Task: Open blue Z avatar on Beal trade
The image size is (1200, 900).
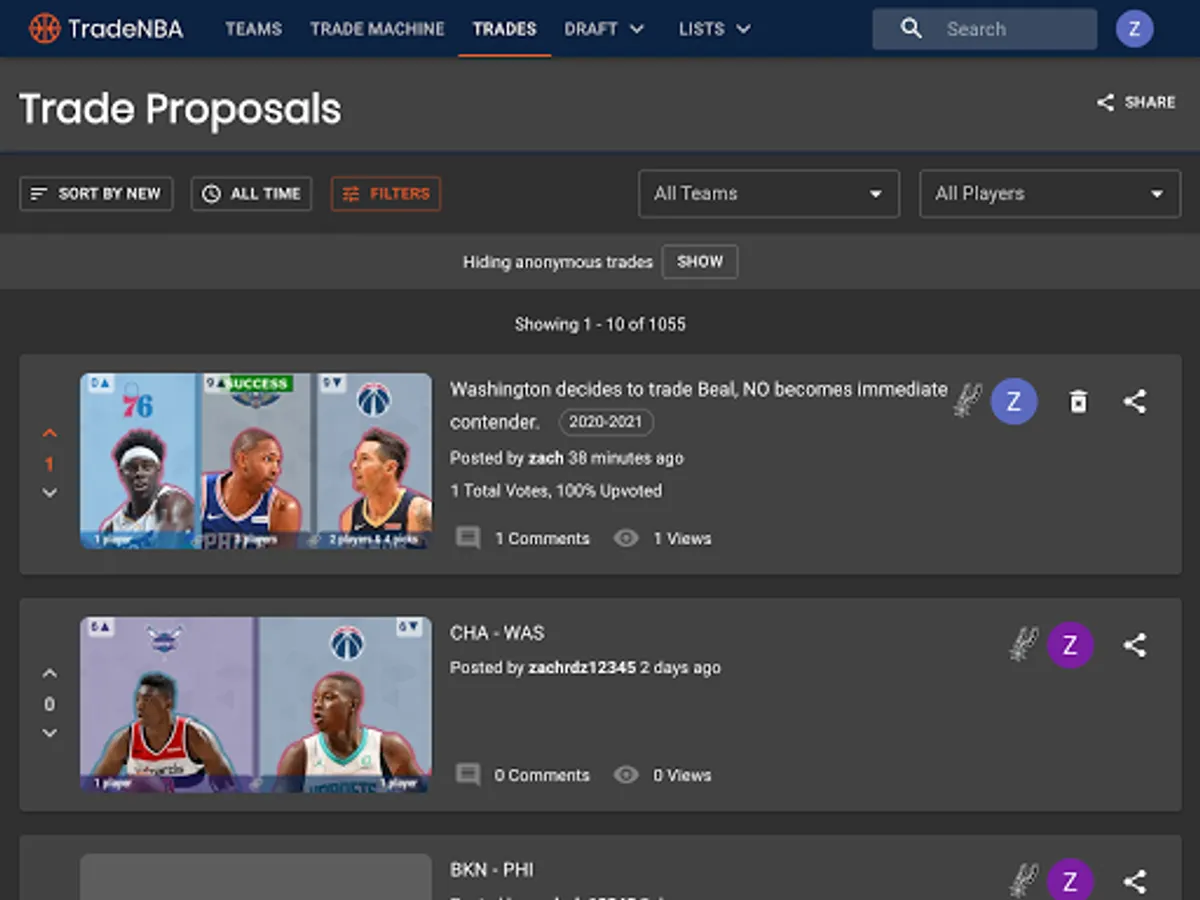Action: point(1014,401)
